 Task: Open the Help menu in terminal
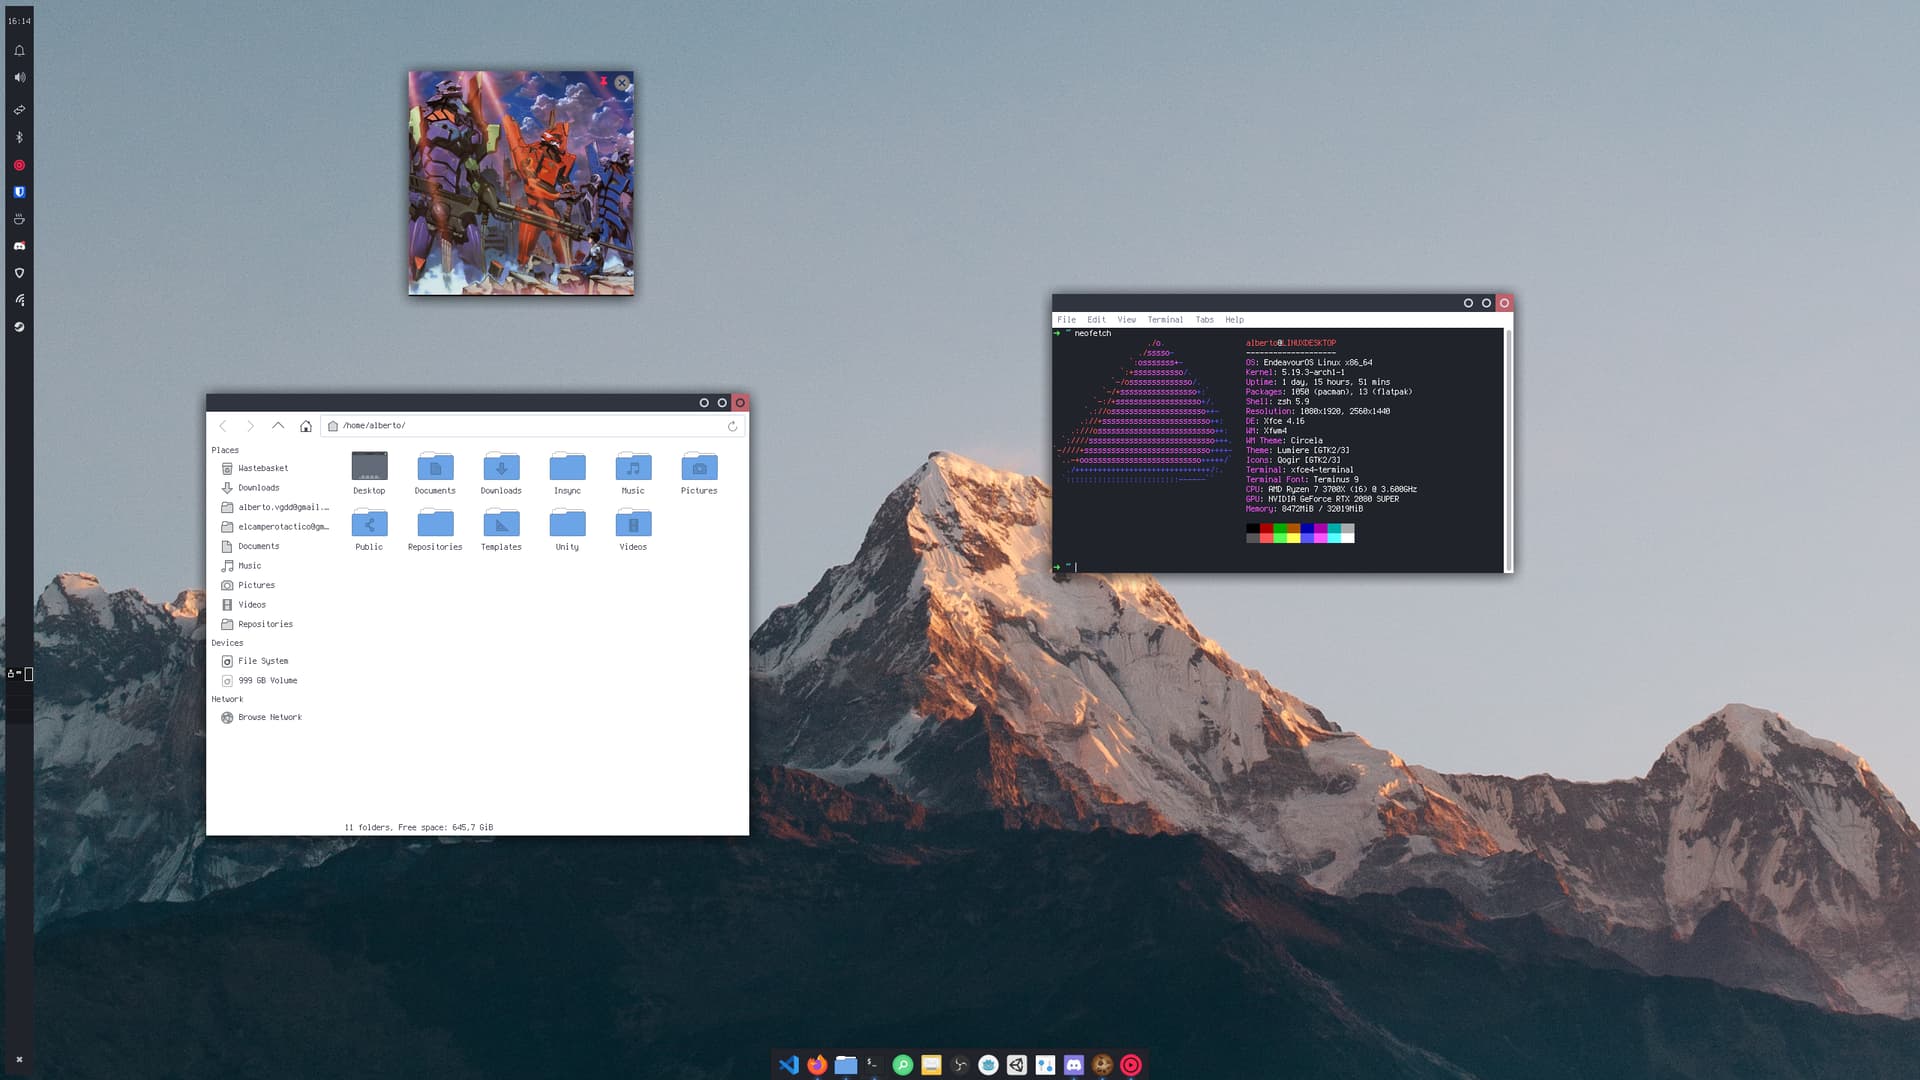tap(1235, 320)
